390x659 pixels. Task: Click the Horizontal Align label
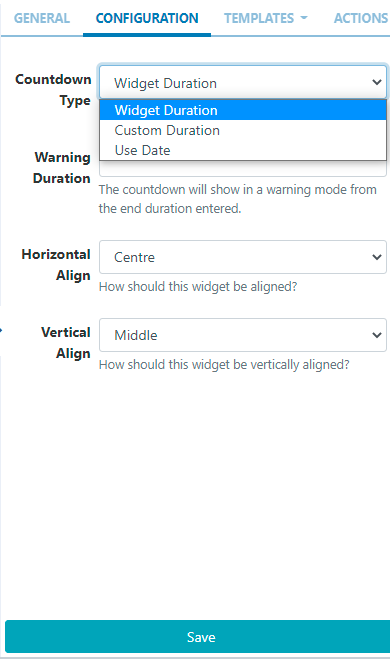(x=56, y=265)
